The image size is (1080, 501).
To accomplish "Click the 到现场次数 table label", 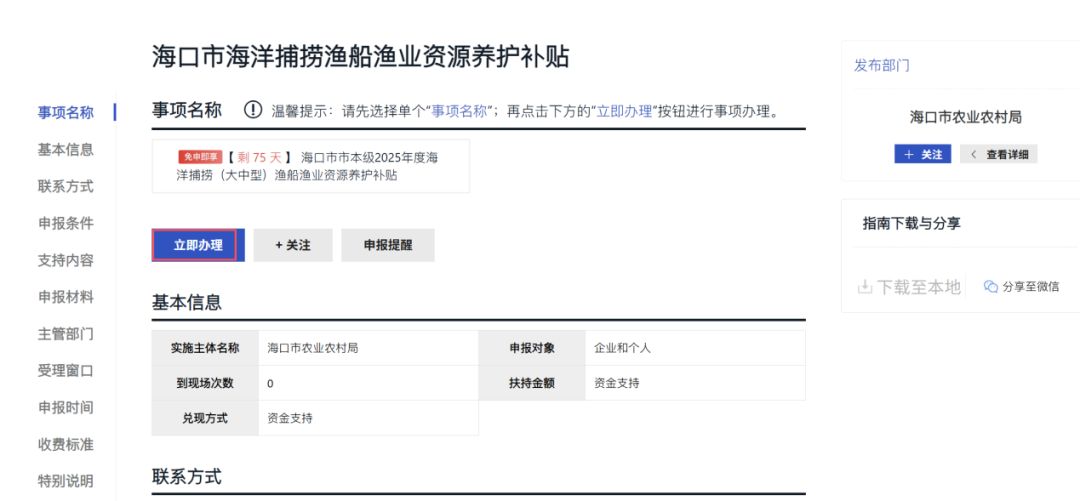I will (x=205, y=383).
